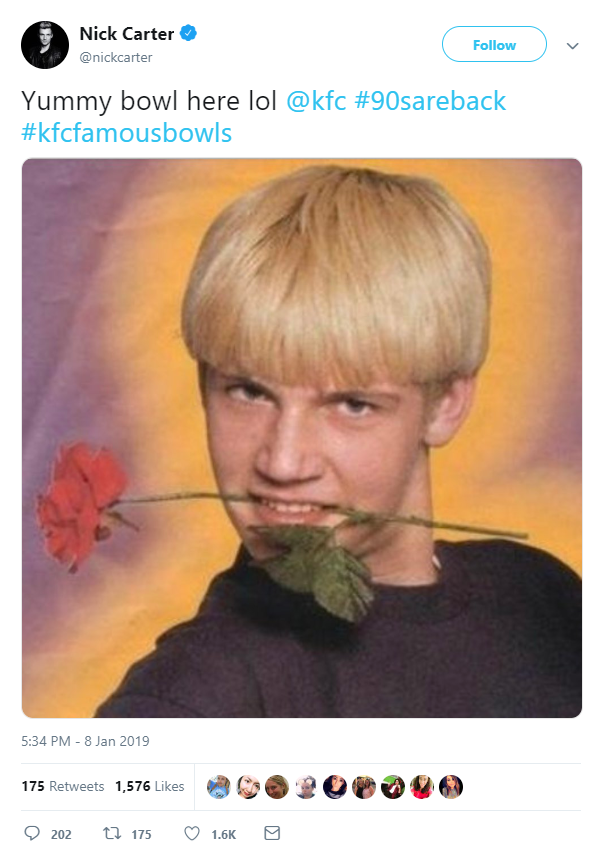View the 1,576 Likes list
The image size is (616, 852).
pyautogui.click(x=150, y=786)
